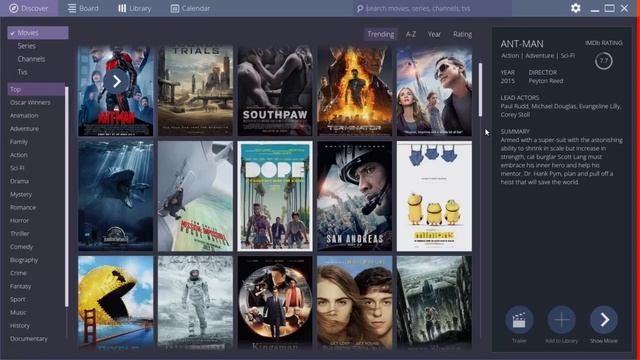640x360 pixels.
Task: Select the Trials movie poster
Action: tap(195, 91)
